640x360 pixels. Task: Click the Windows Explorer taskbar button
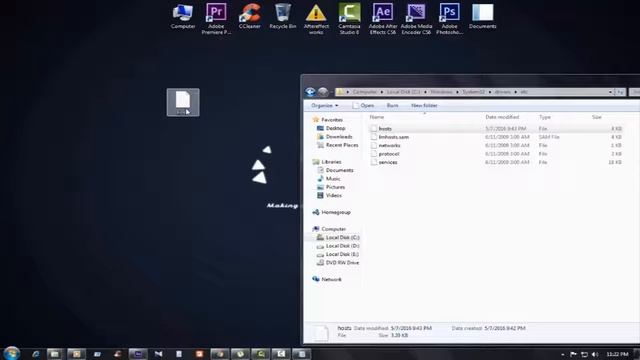(55, 354)
